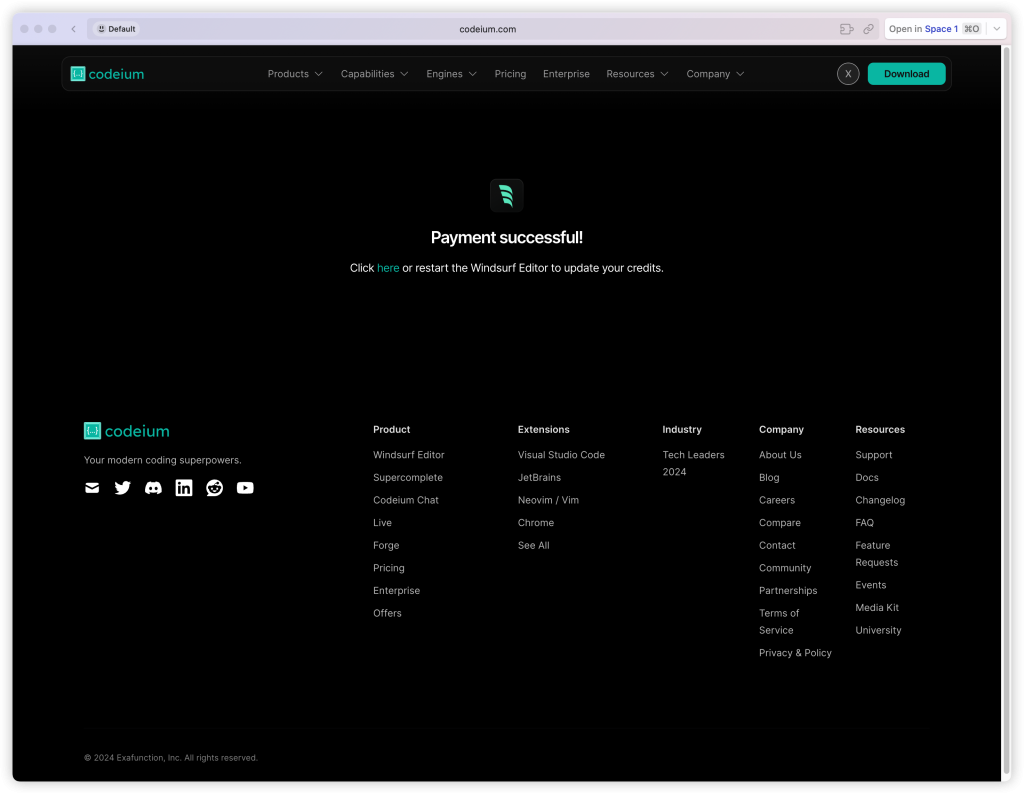Open the Windsurf Editor footer link
This screenshot has height=794, width=1024.
tap(408, 455)
